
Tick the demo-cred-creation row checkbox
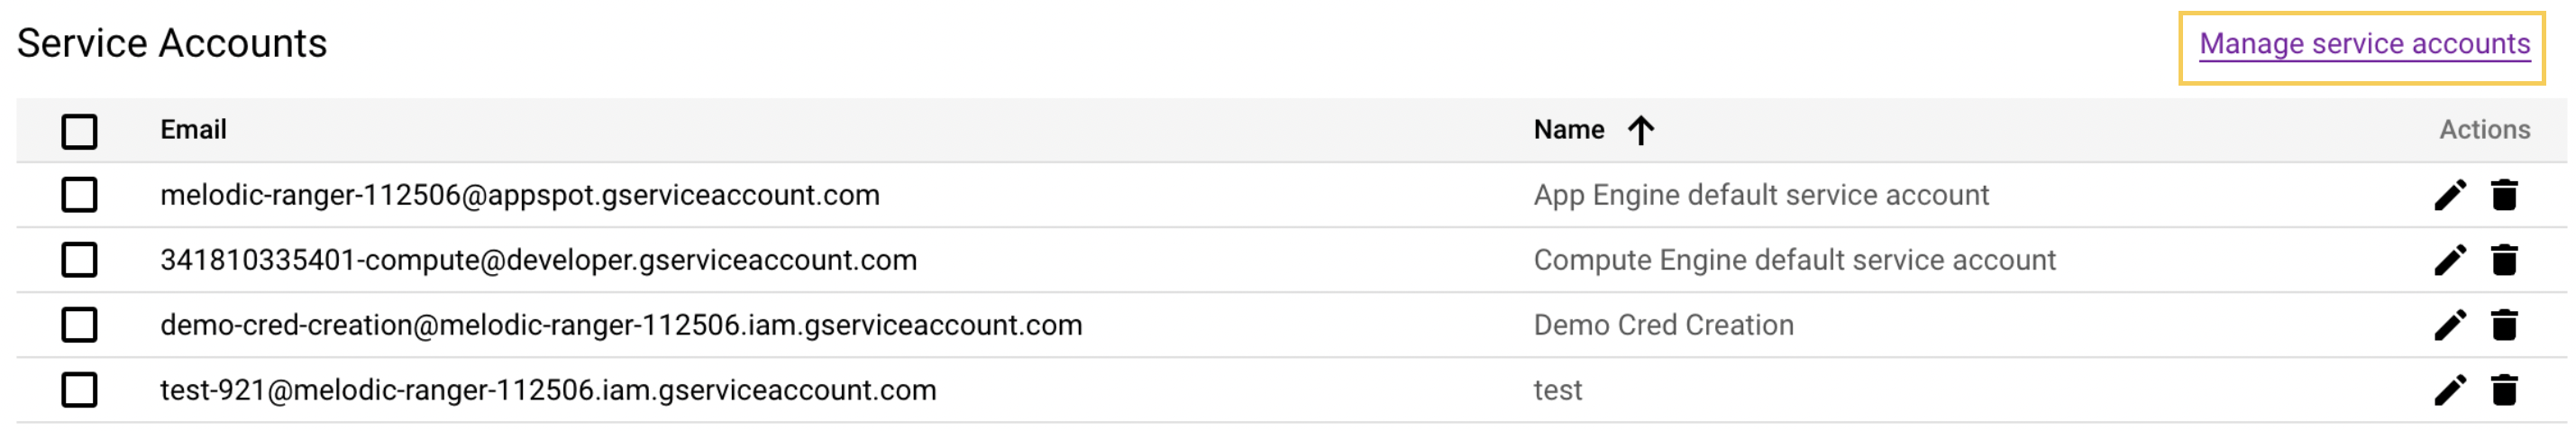pos(79,325)
